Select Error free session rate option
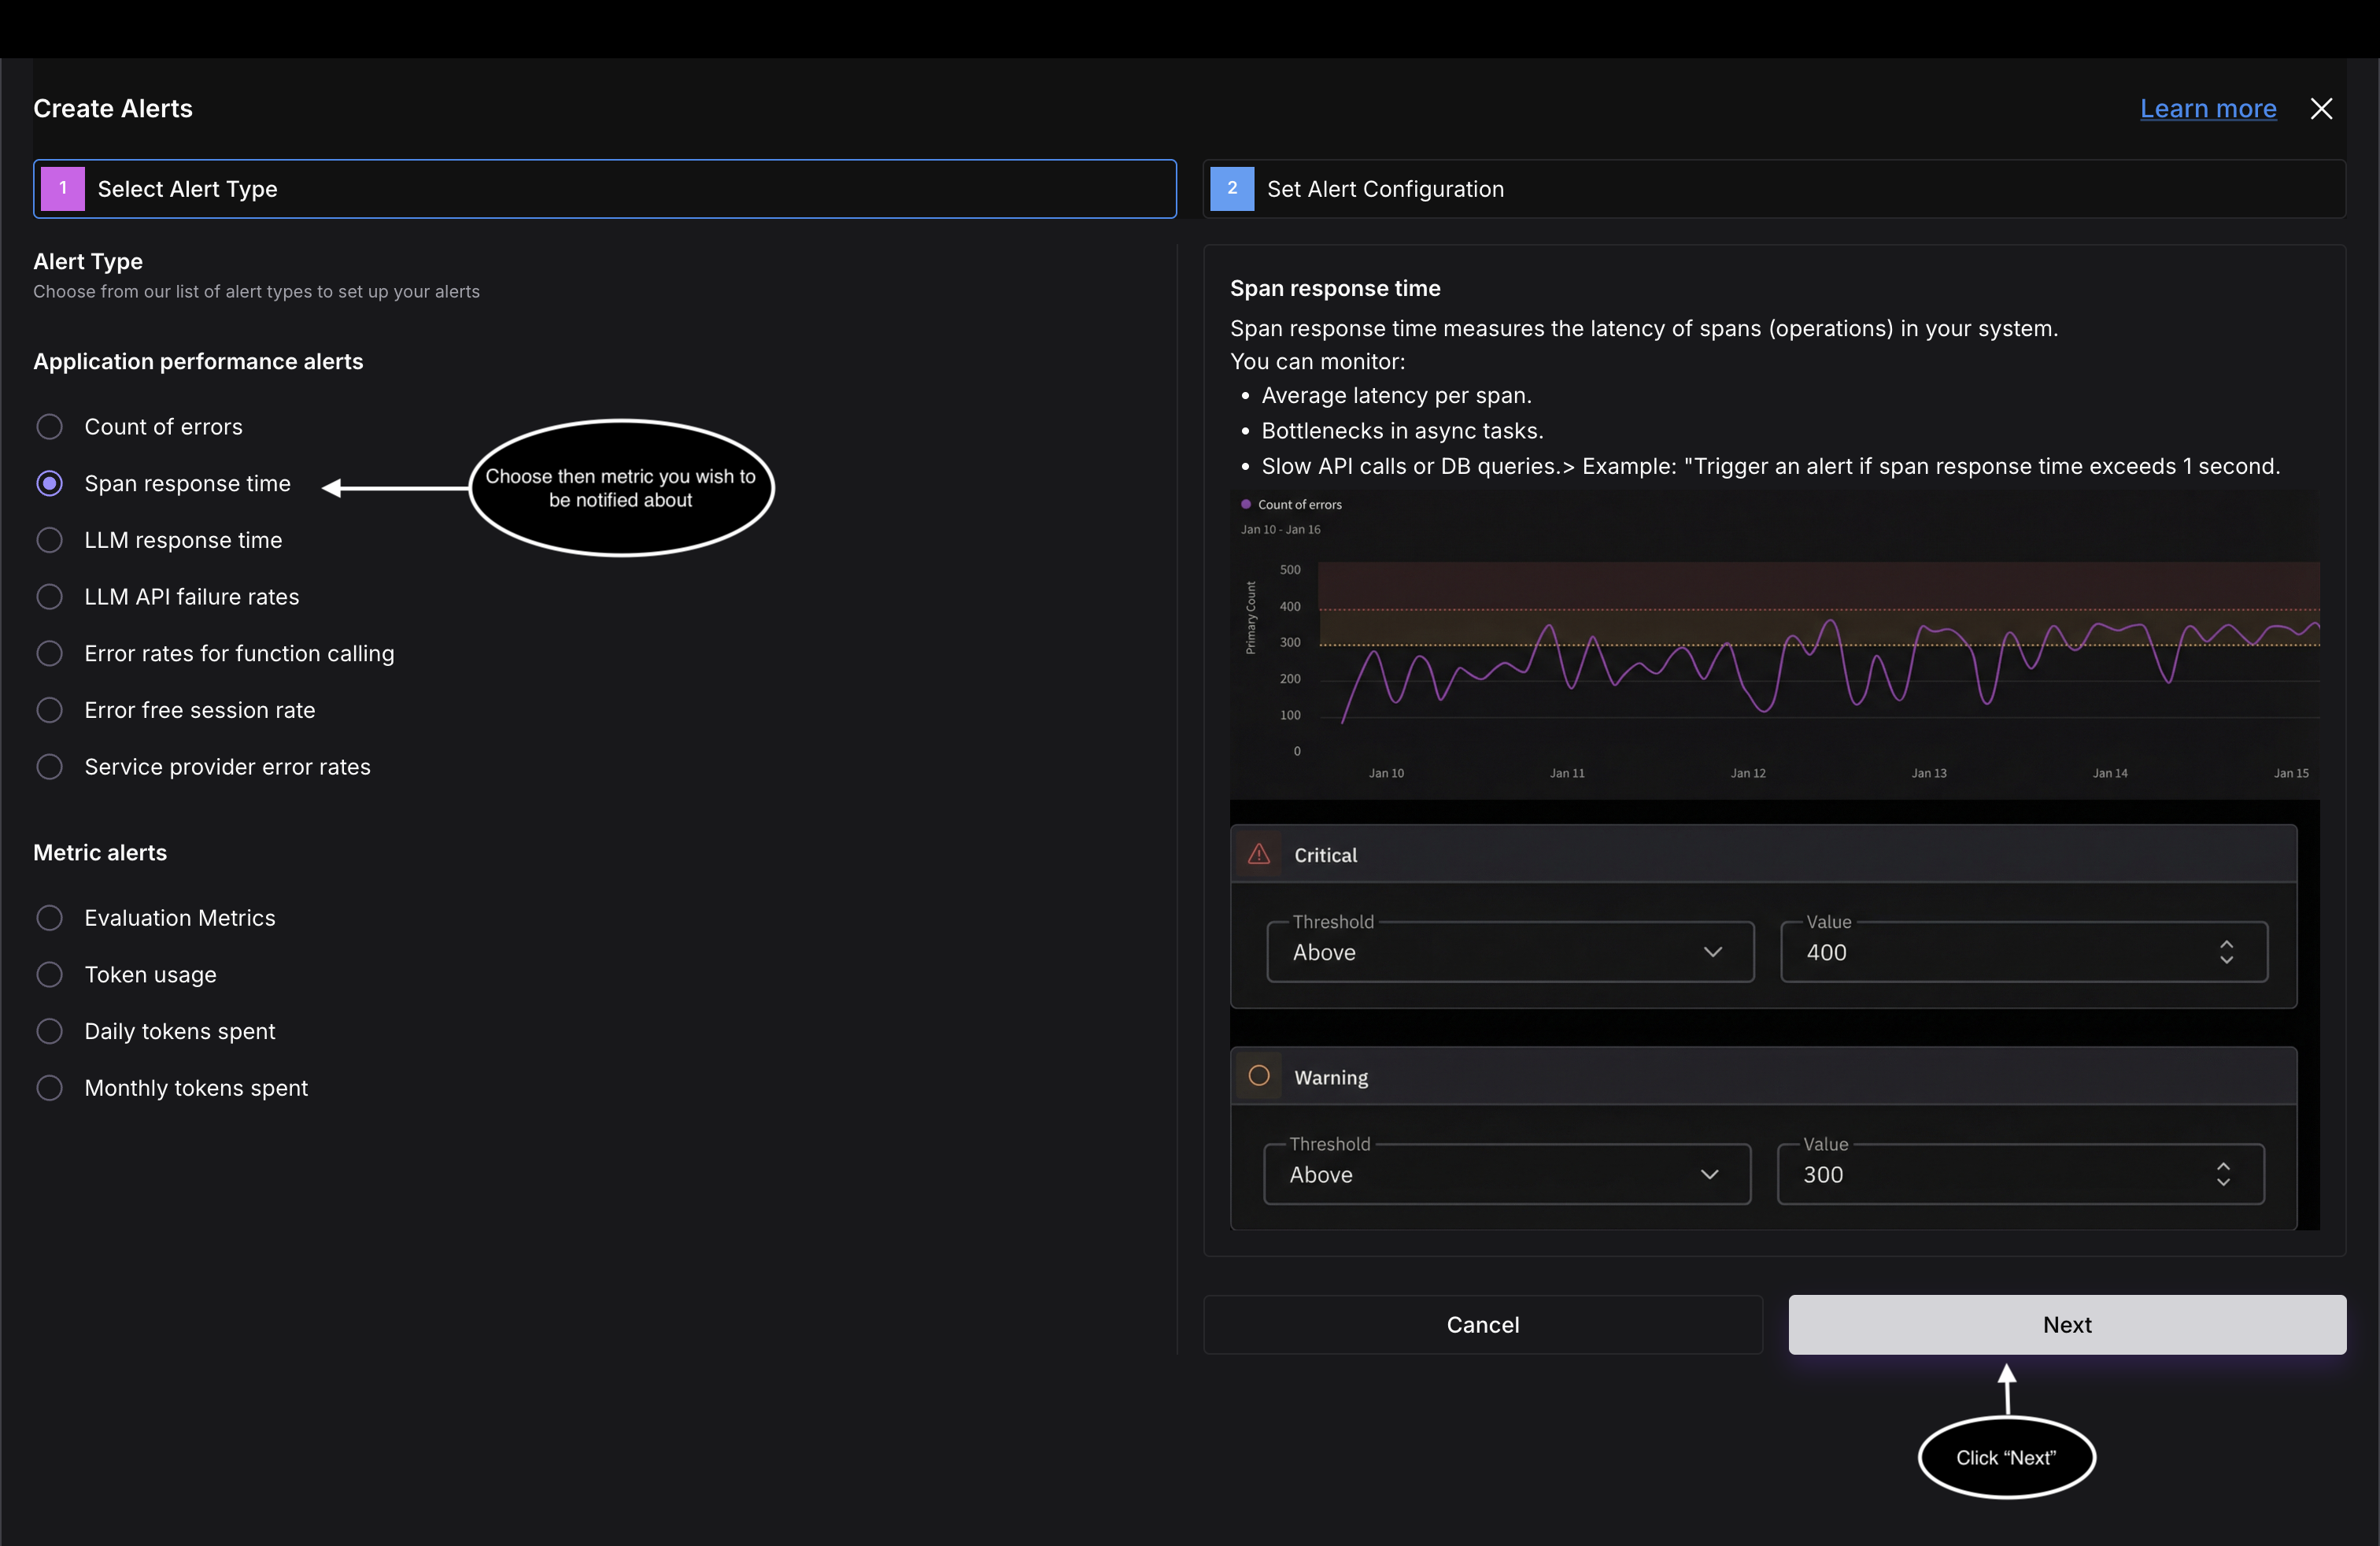The image size is (2380, 1546). tap(49, 710)
